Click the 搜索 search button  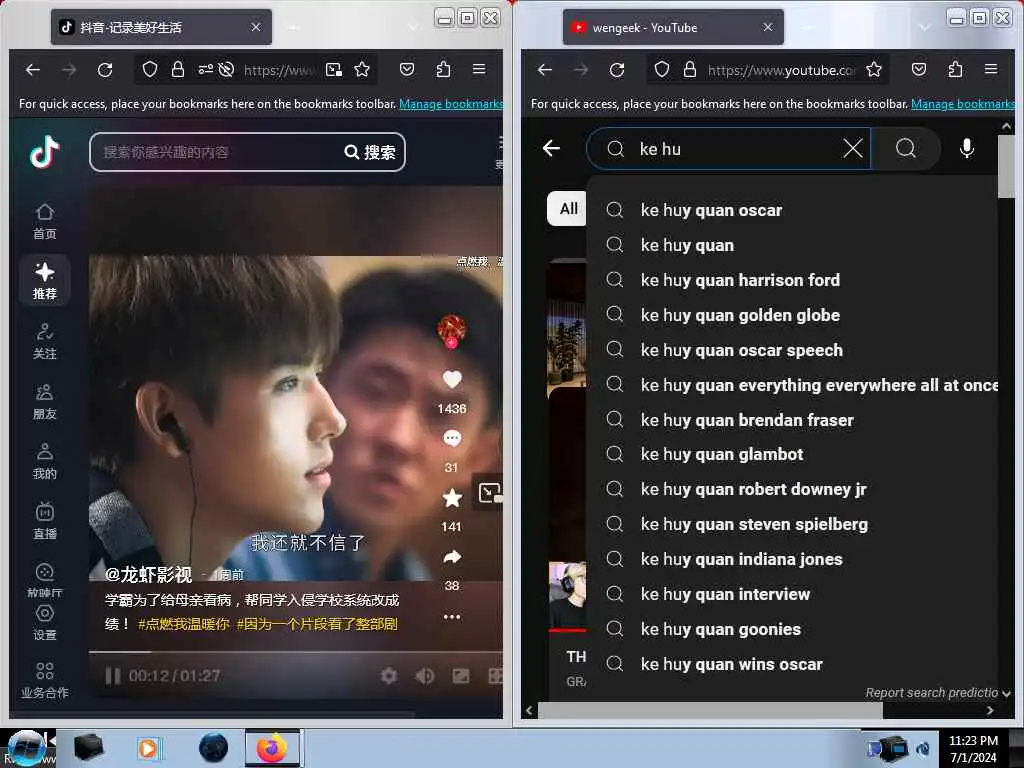pos(370,152)
